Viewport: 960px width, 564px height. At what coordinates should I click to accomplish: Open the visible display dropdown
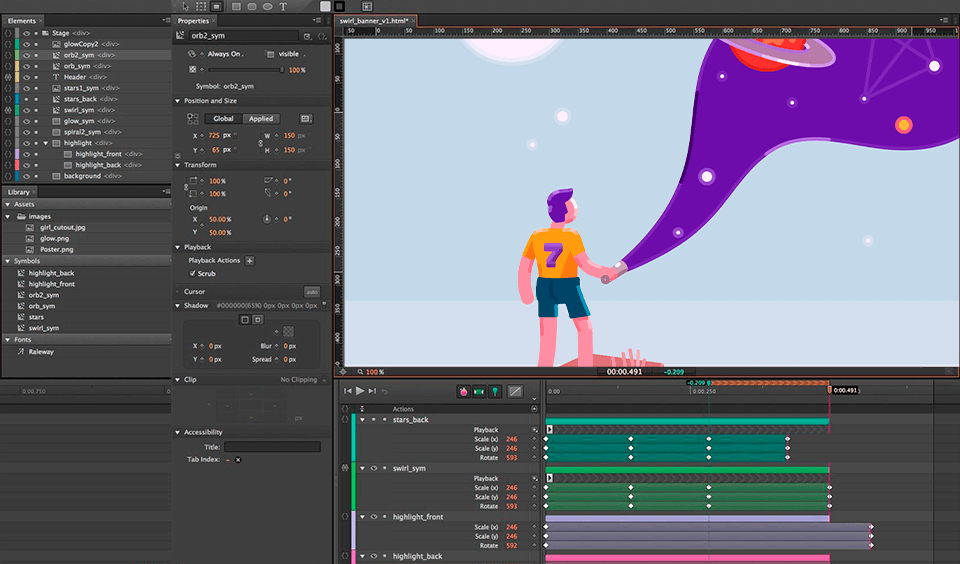[x=292, y=54]
